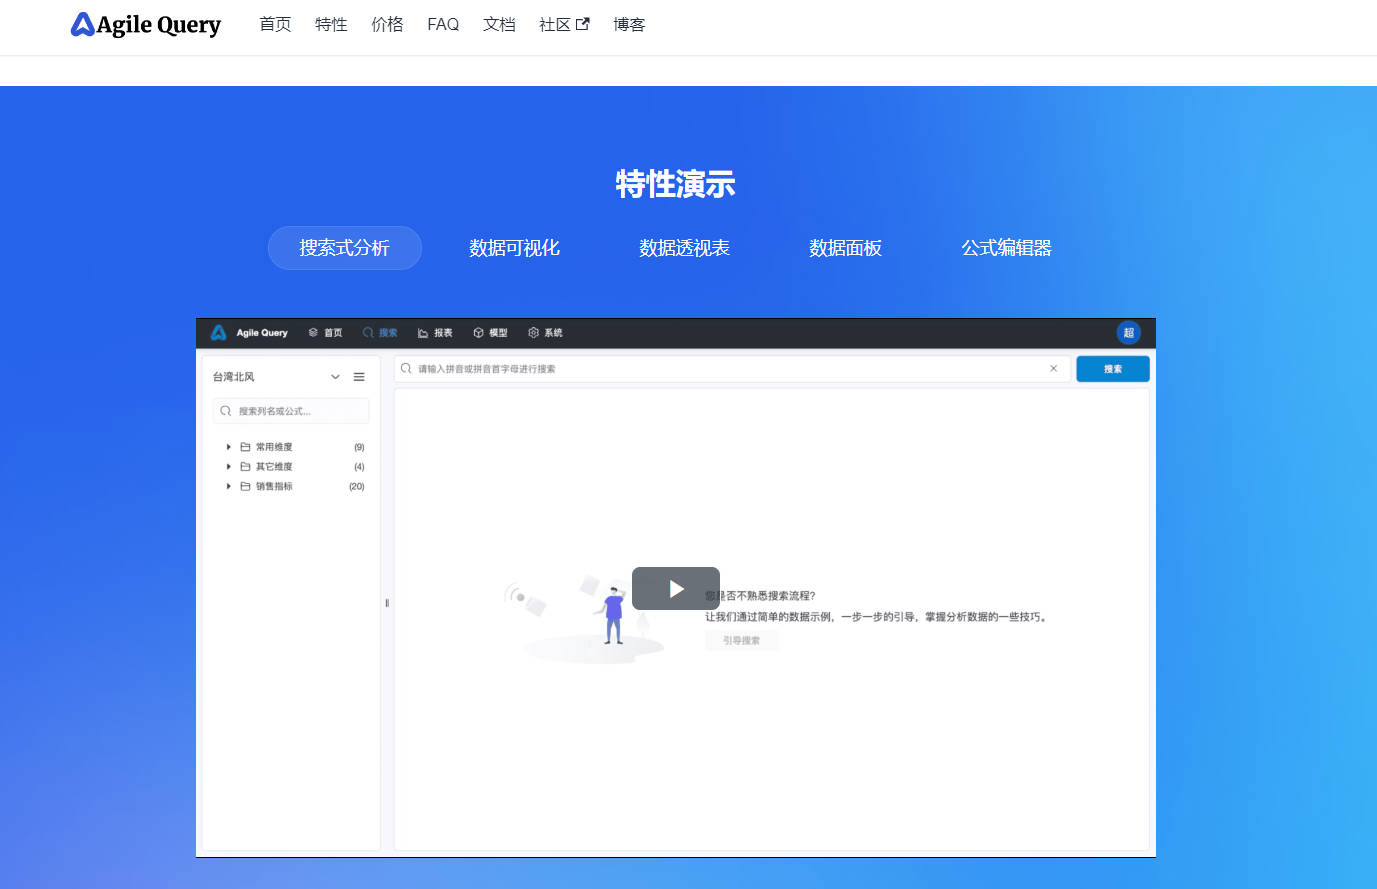The width and height of the screenshot is (1377, 889).
Task: Expand the 其它维度 folder
Action: coord(229,467)
